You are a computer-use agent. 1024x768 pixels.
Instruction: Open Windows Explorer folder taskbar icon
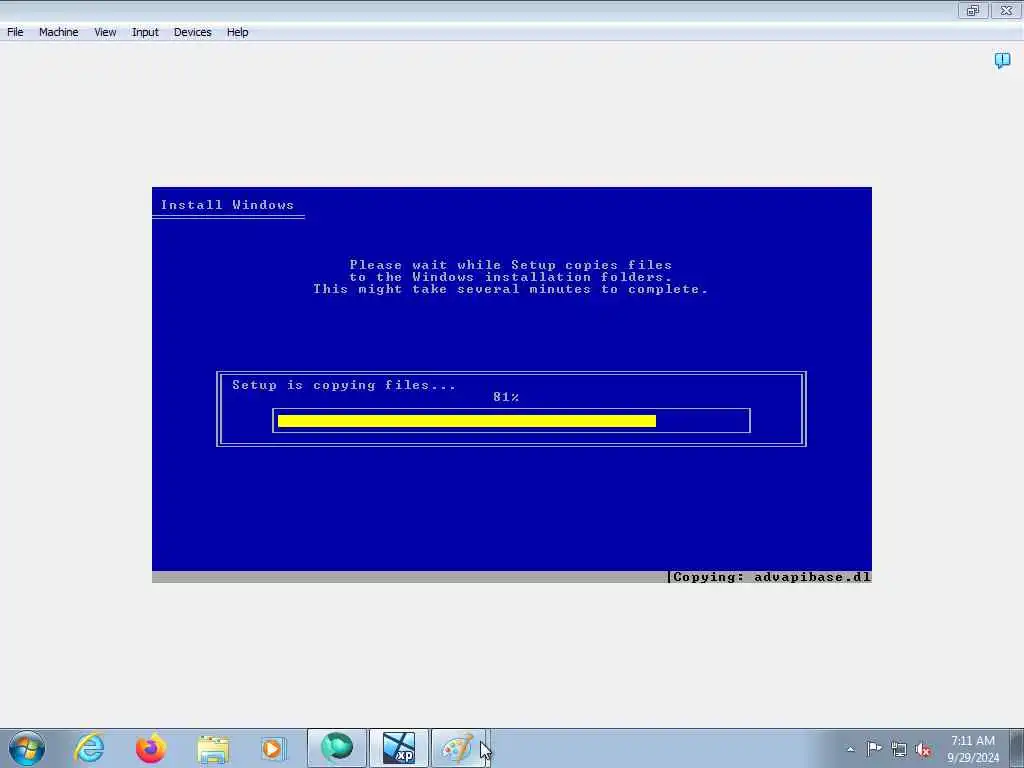point(213,749)
